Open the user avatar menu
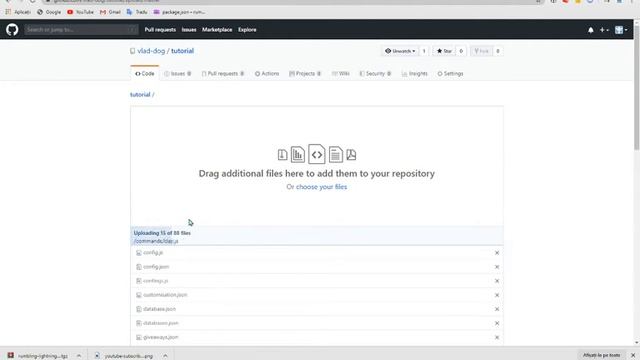 (621, 30)
